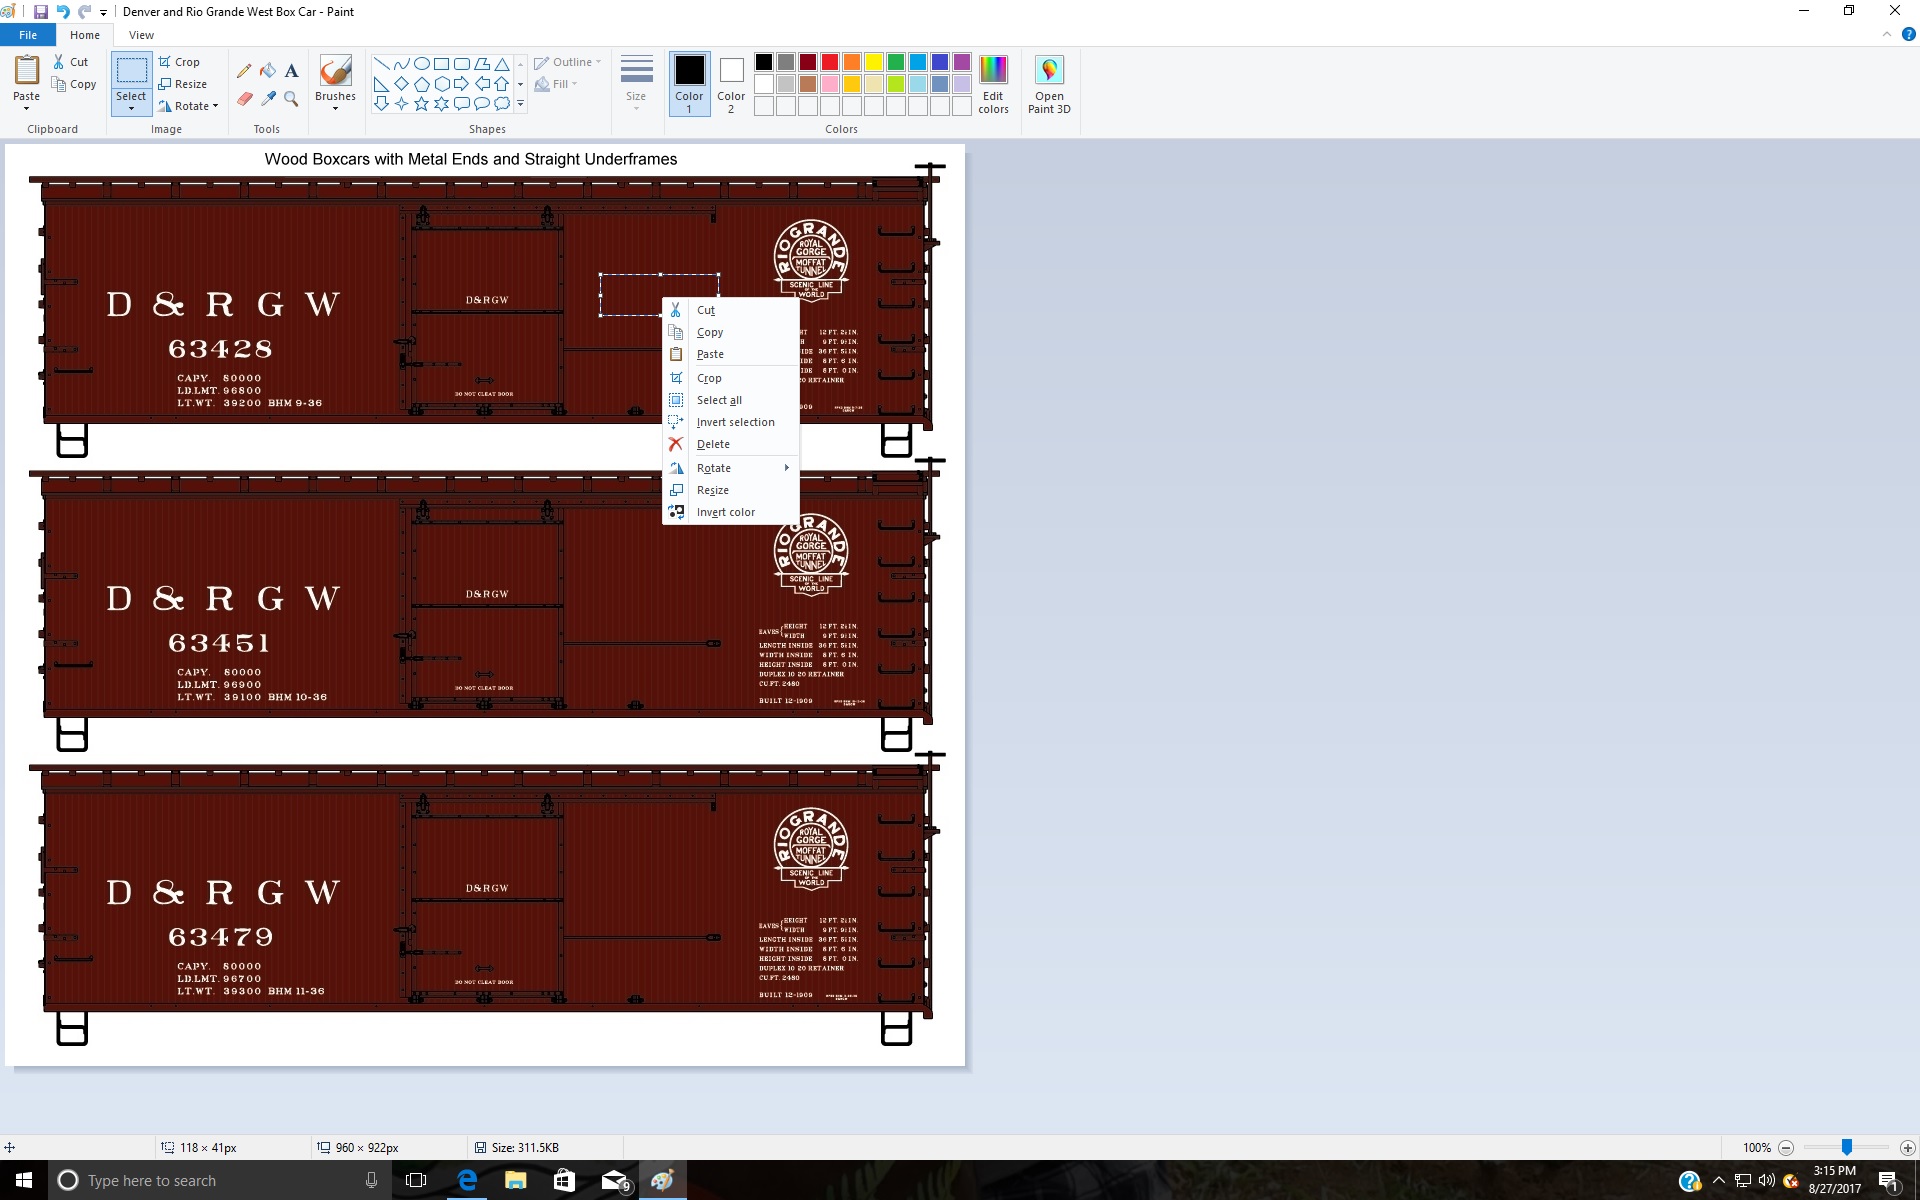Select the Oval shape
1920x1200 pixels.
coord(421,64)
